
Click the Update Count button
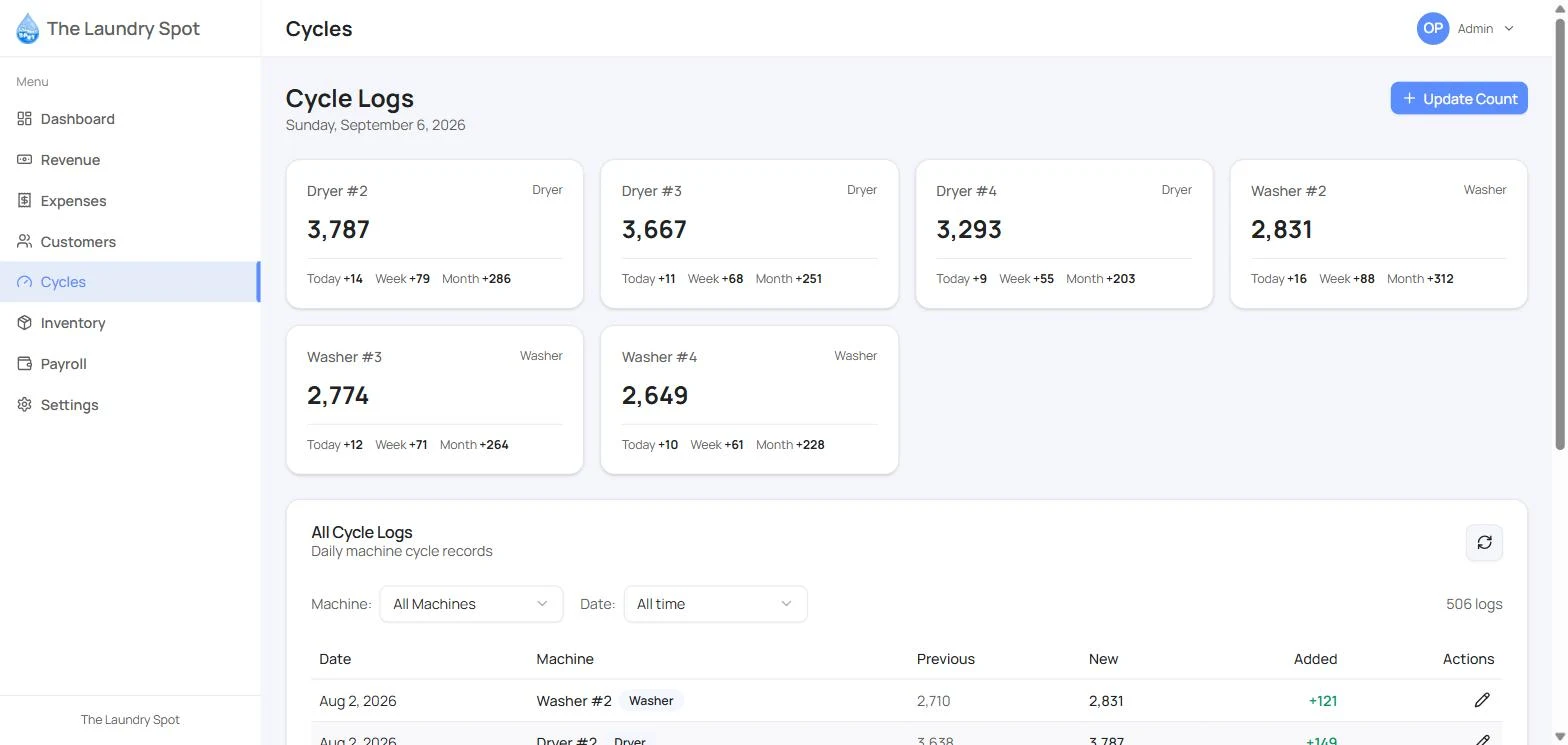click(x=1459, y=98)
